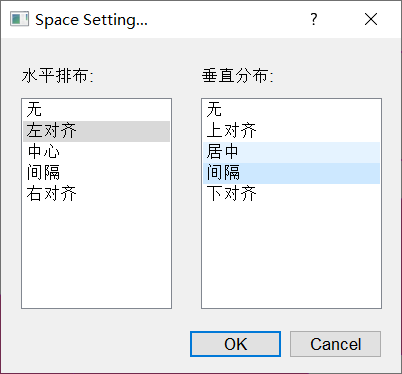Confirm with the OK button
Screen dimensions: 402x374
point(235,344)
